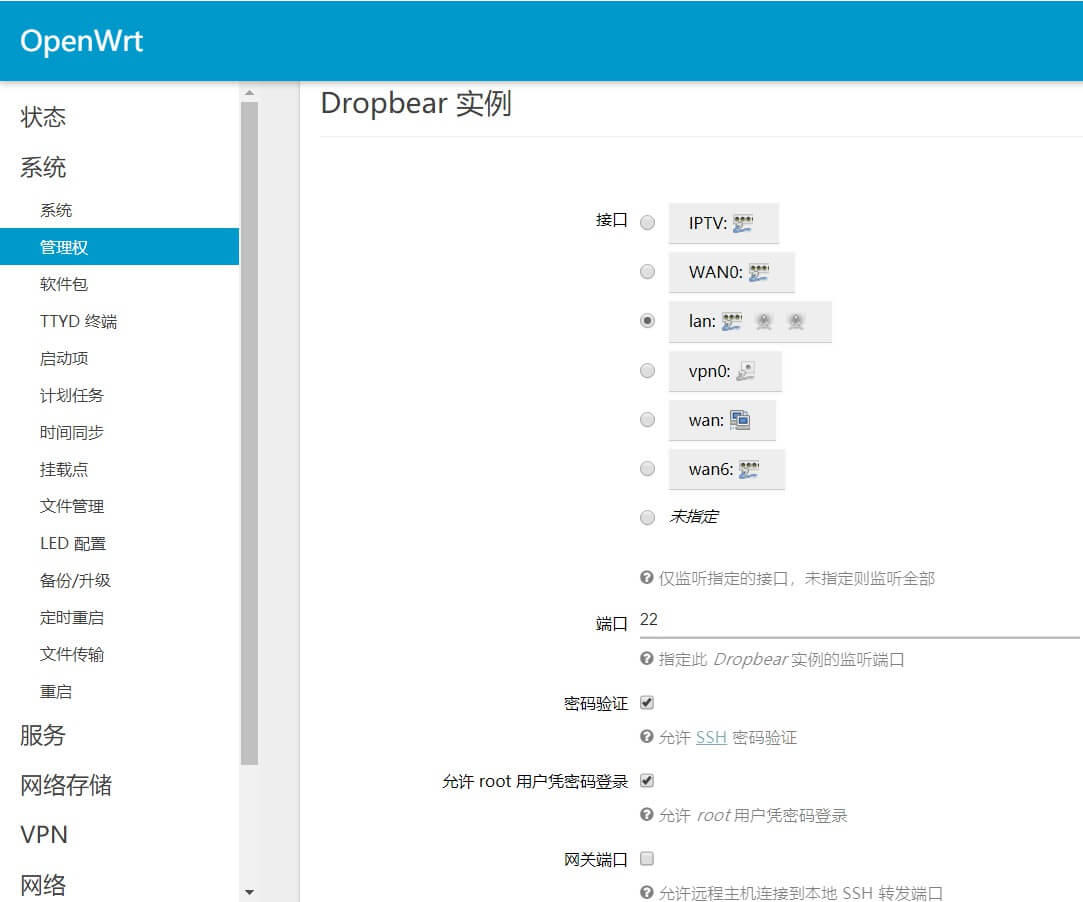The image size is (1083, 902).
Task: Click the wan6 interface icon
Action: pyautogui.click(x=749, y=469)
